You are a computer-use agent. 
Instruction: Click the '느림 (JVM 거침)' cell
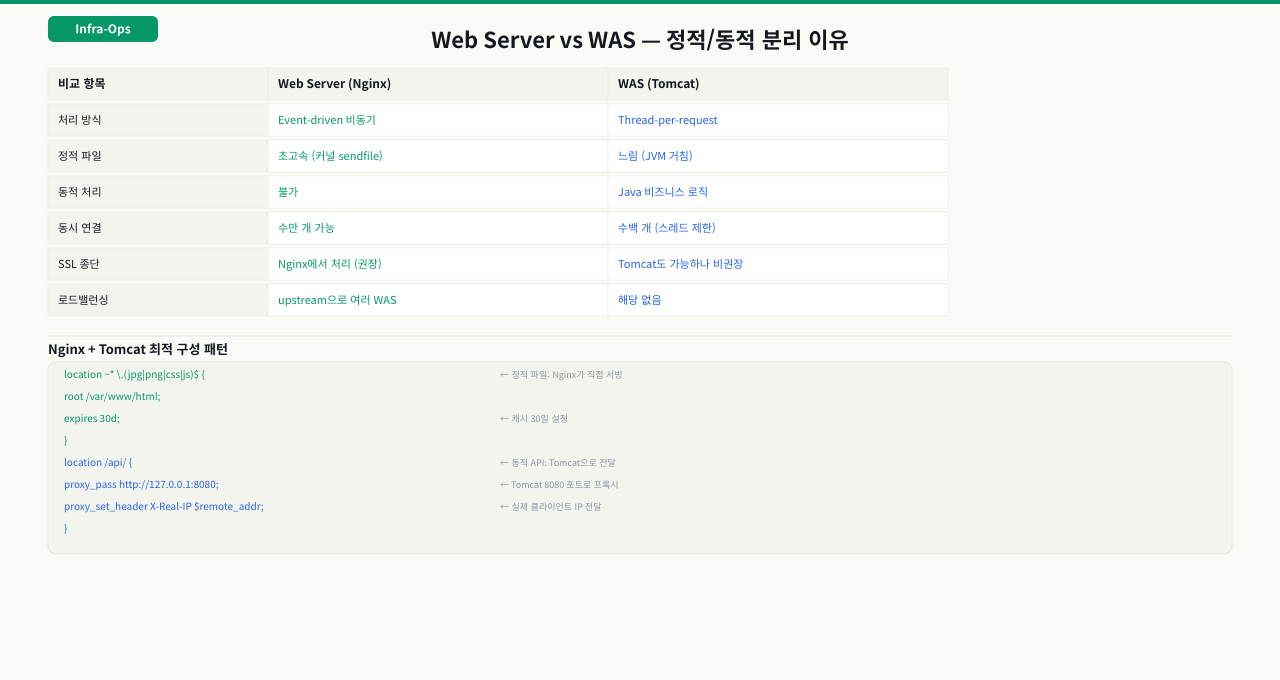[778, 156]
